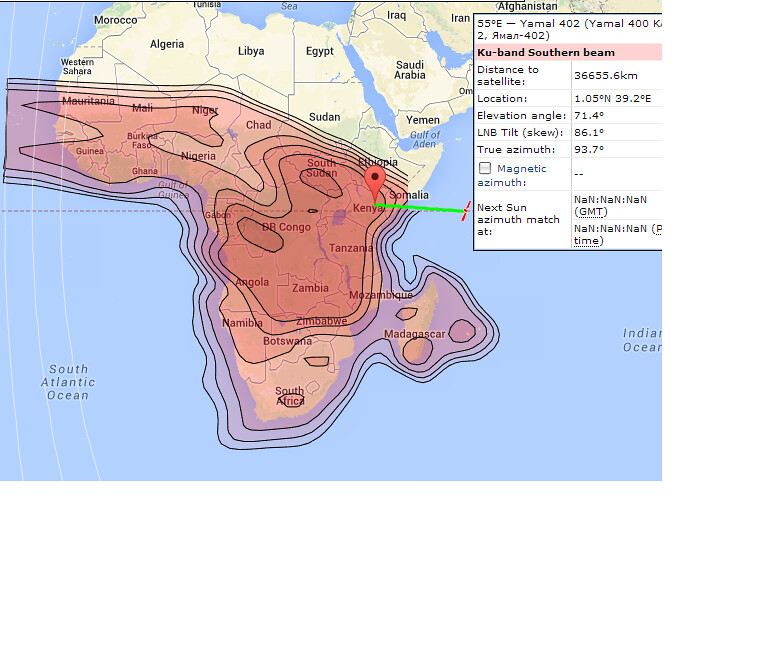Viewport: 768px width, 668px height.
Task: Click the LNB Tilt value 86.1°
Action: click(x=589, y=132)
